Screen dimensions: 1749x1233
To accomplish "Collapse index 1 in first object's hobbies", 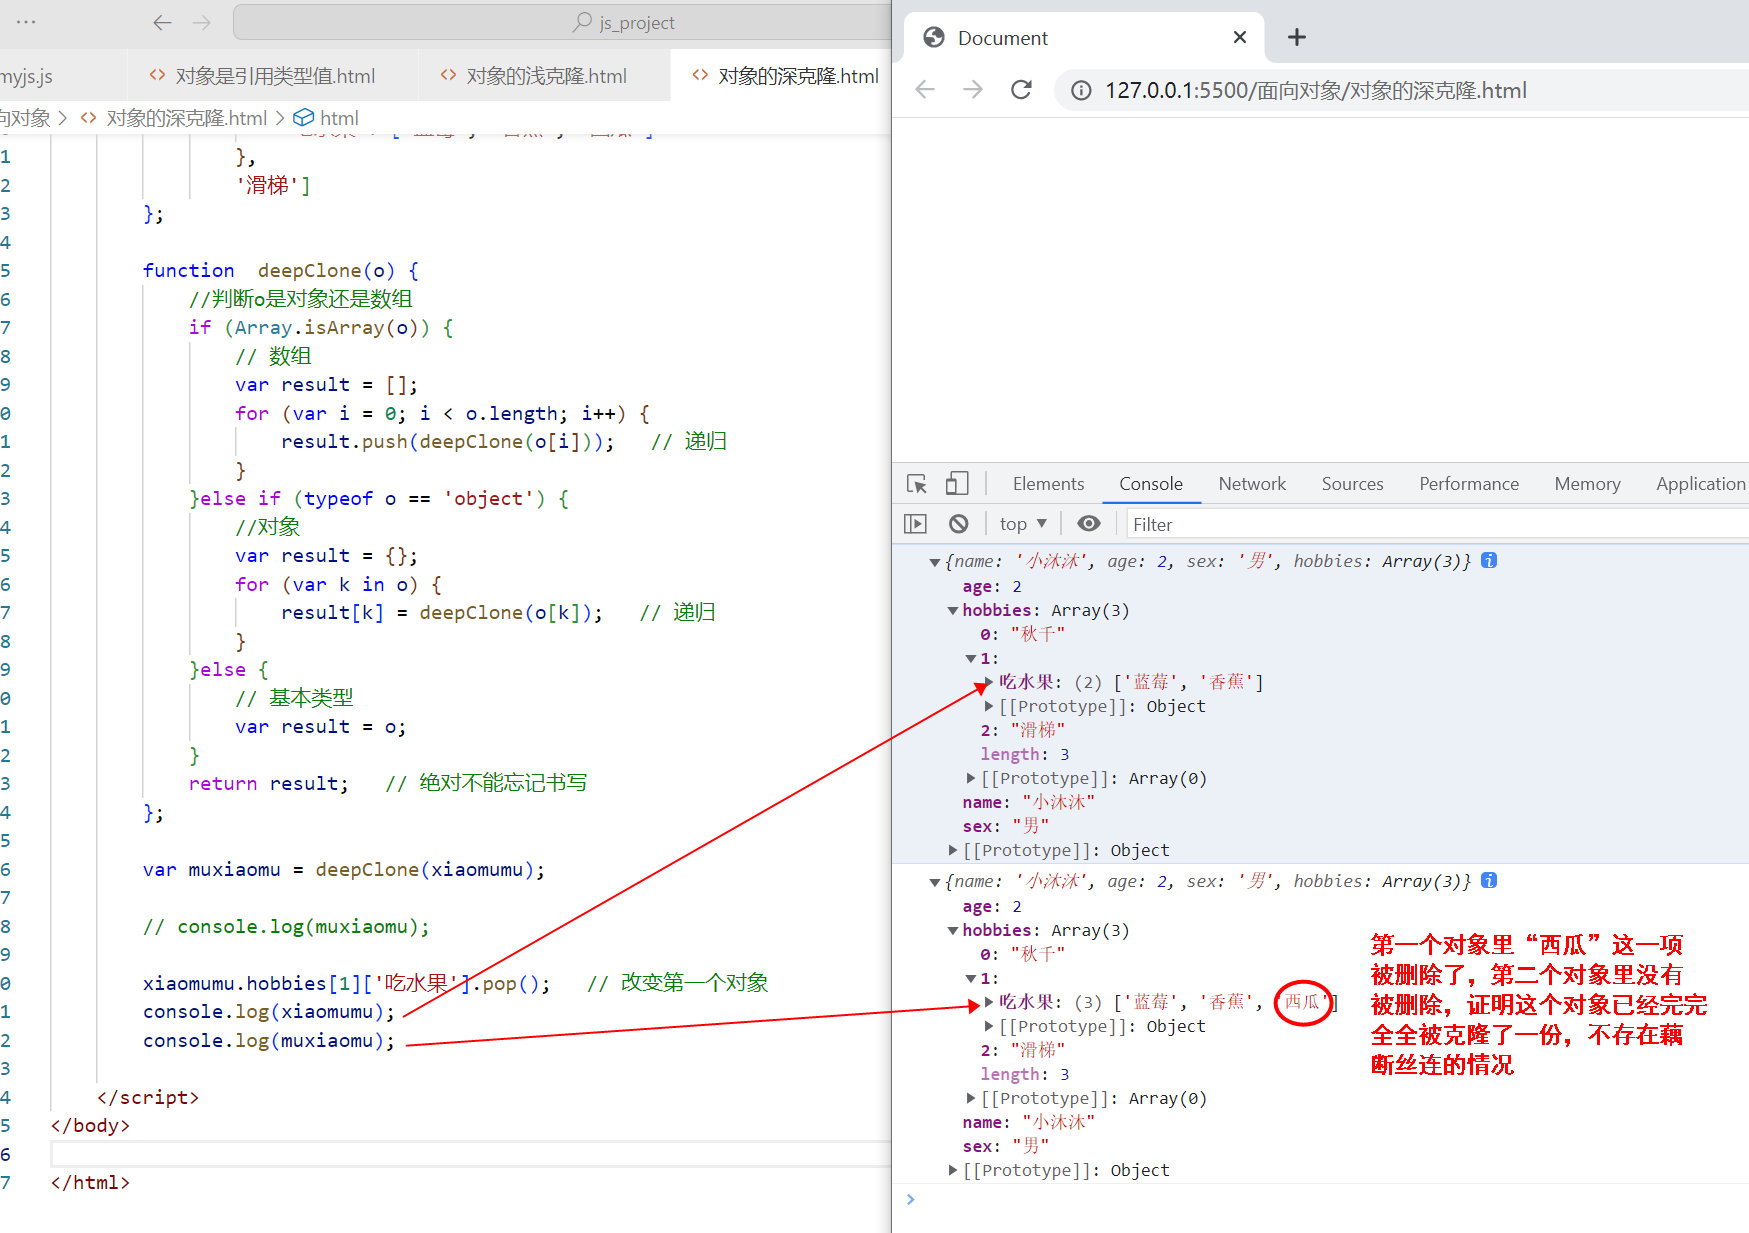I will click(971, 659).
